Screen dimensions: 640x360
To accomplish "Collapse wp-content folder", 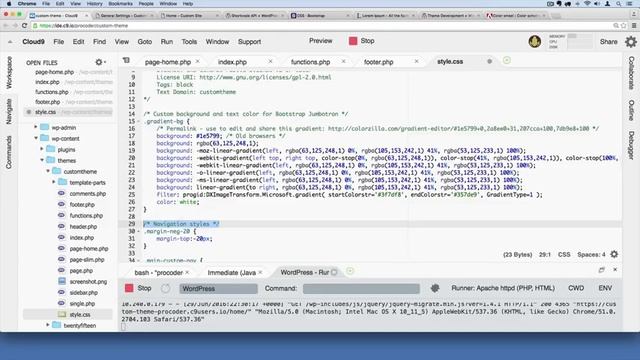I will pos(36,138).
